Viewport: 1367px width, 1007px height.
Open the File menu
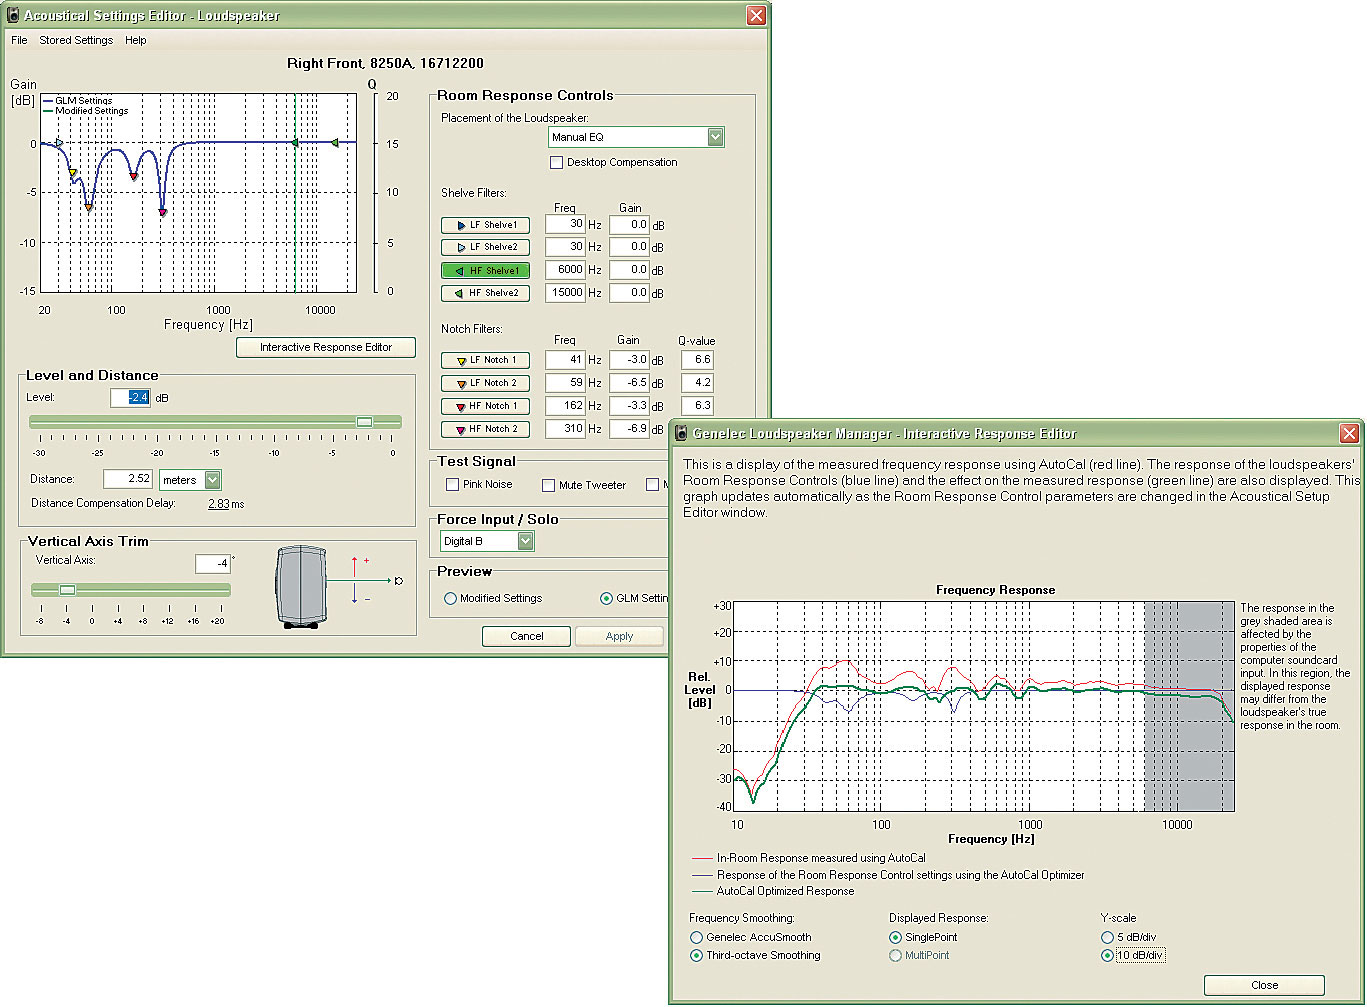[19, 40]
